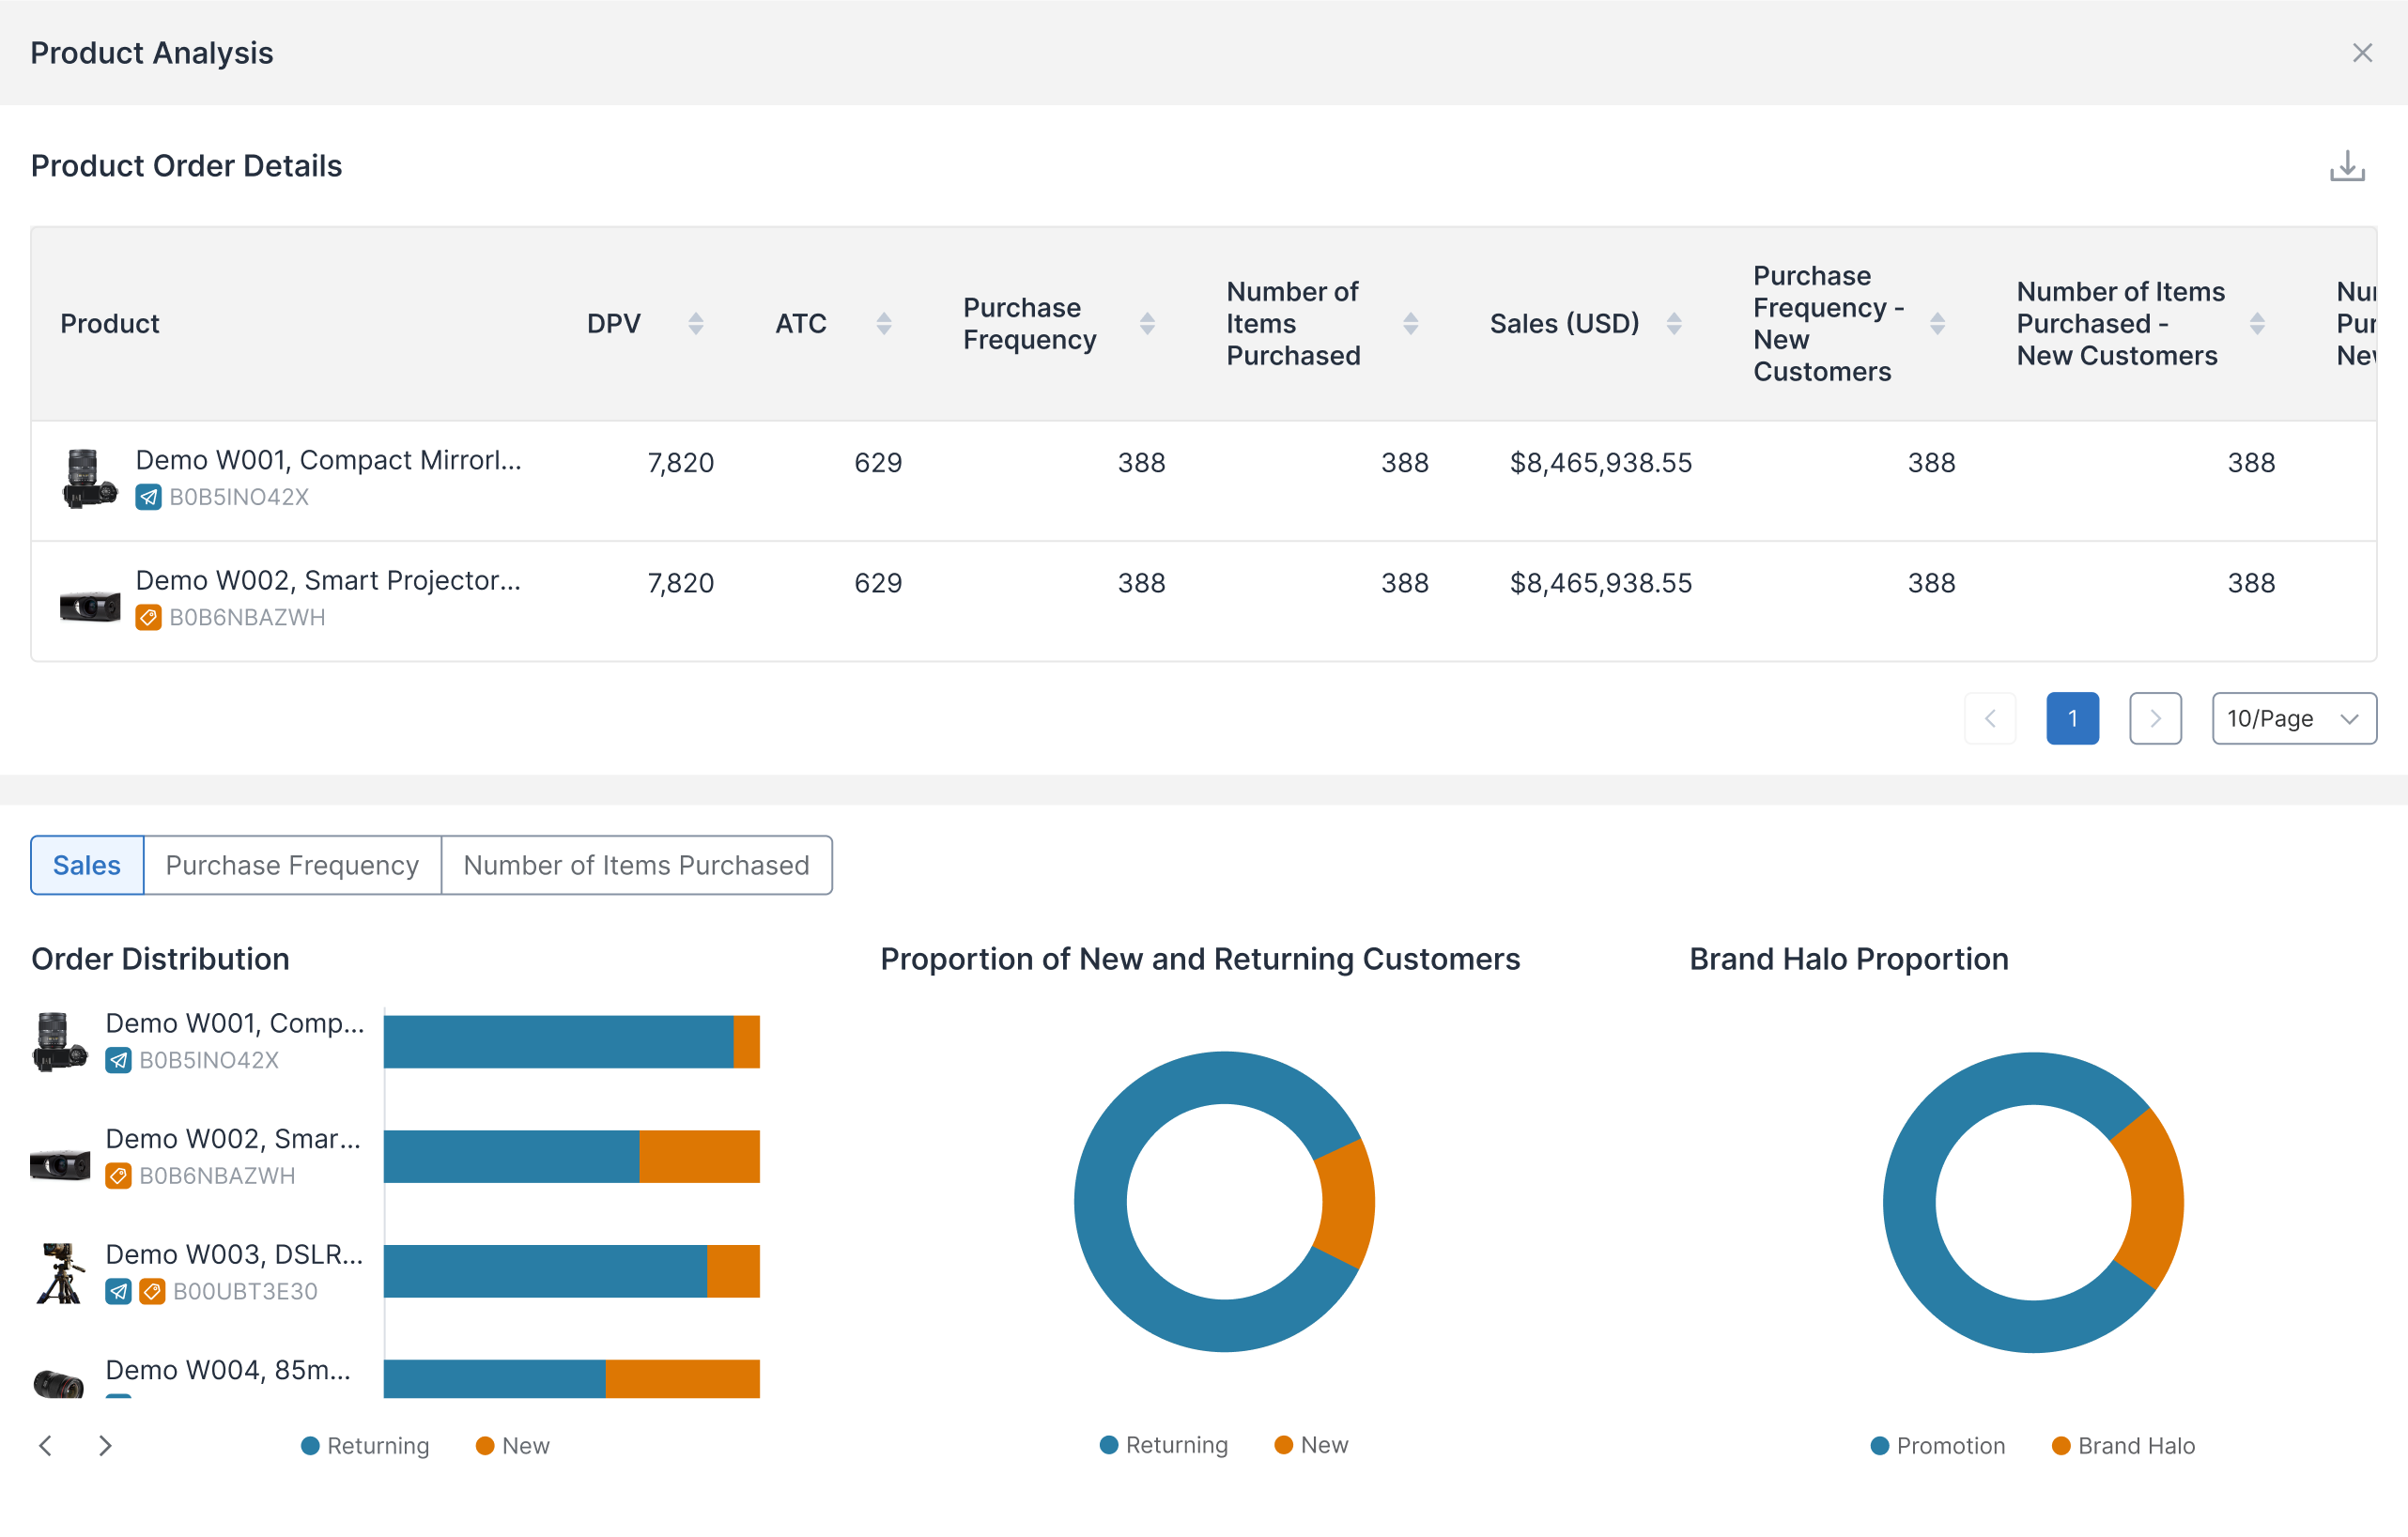Image resolution: width=2408 pixels, height=1537 pixels.
Task: Click the blue ad icon beside B00UBT3E30
Action: click(x=118, y=1292)
